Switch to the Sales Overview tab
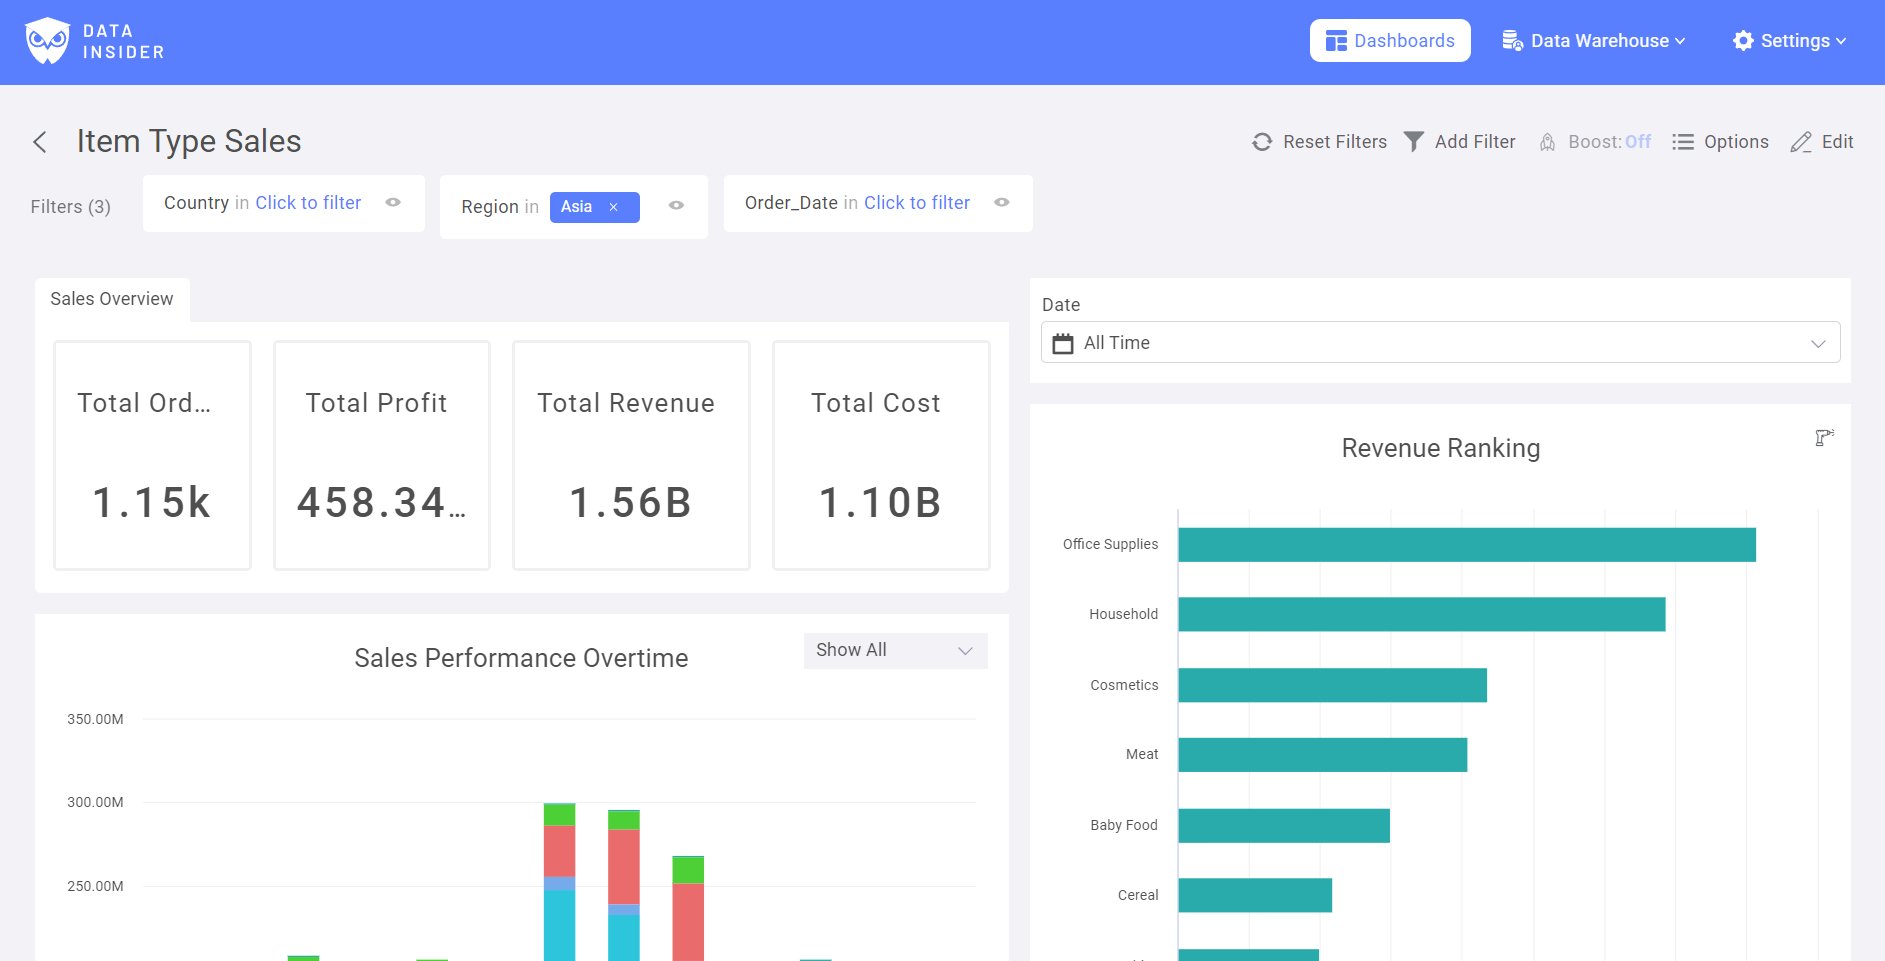Viewport: 1885px width, 961px height. pos(112,299)
